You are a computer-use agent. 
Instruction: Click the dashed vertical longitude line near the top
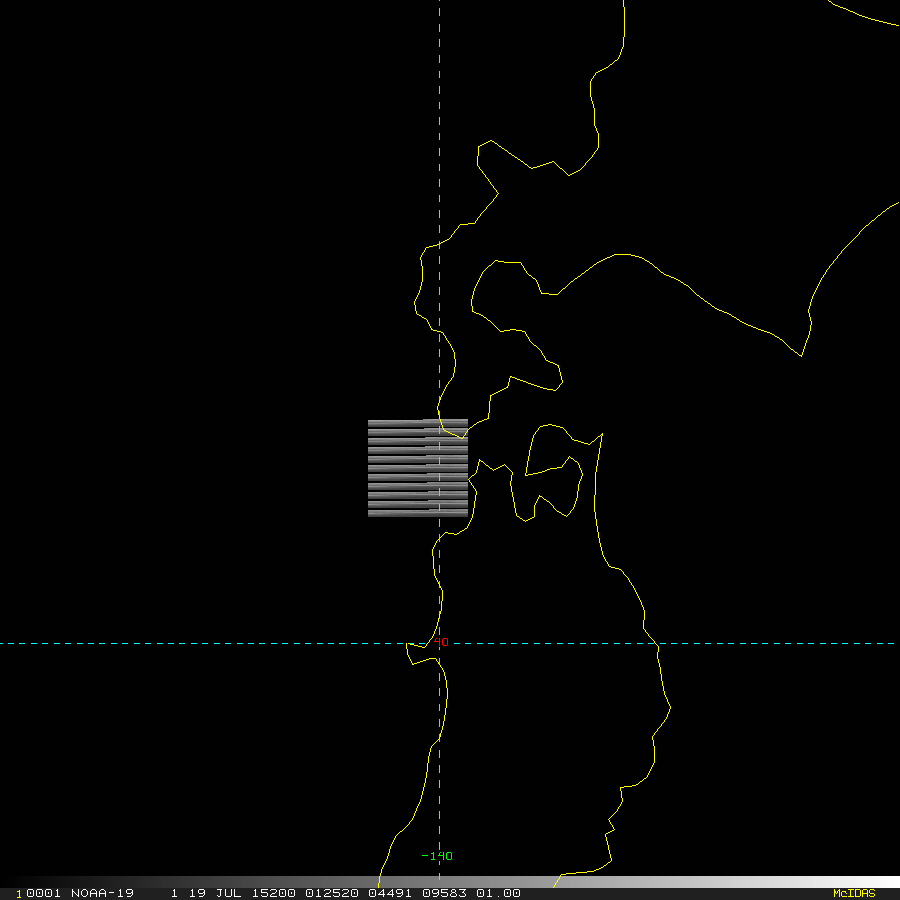tap(439, 60)
